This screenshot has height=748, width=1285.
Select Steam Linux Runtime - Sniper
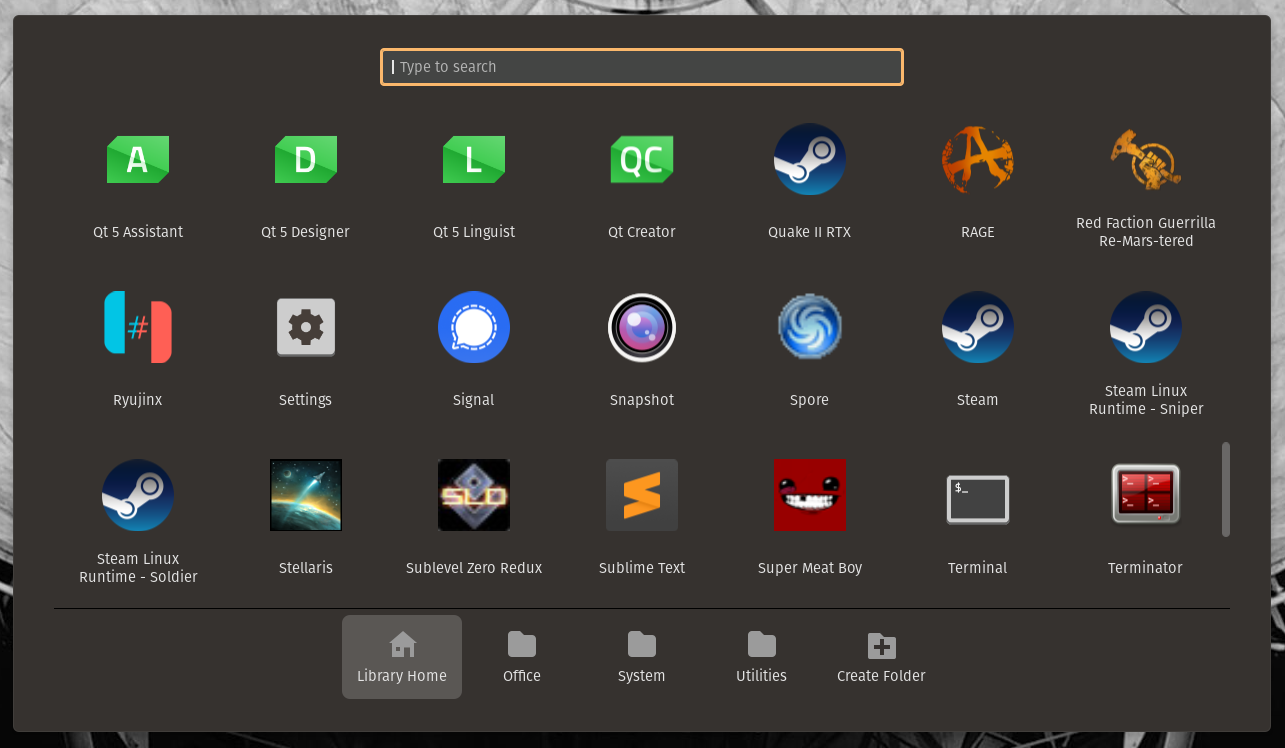1146,328
